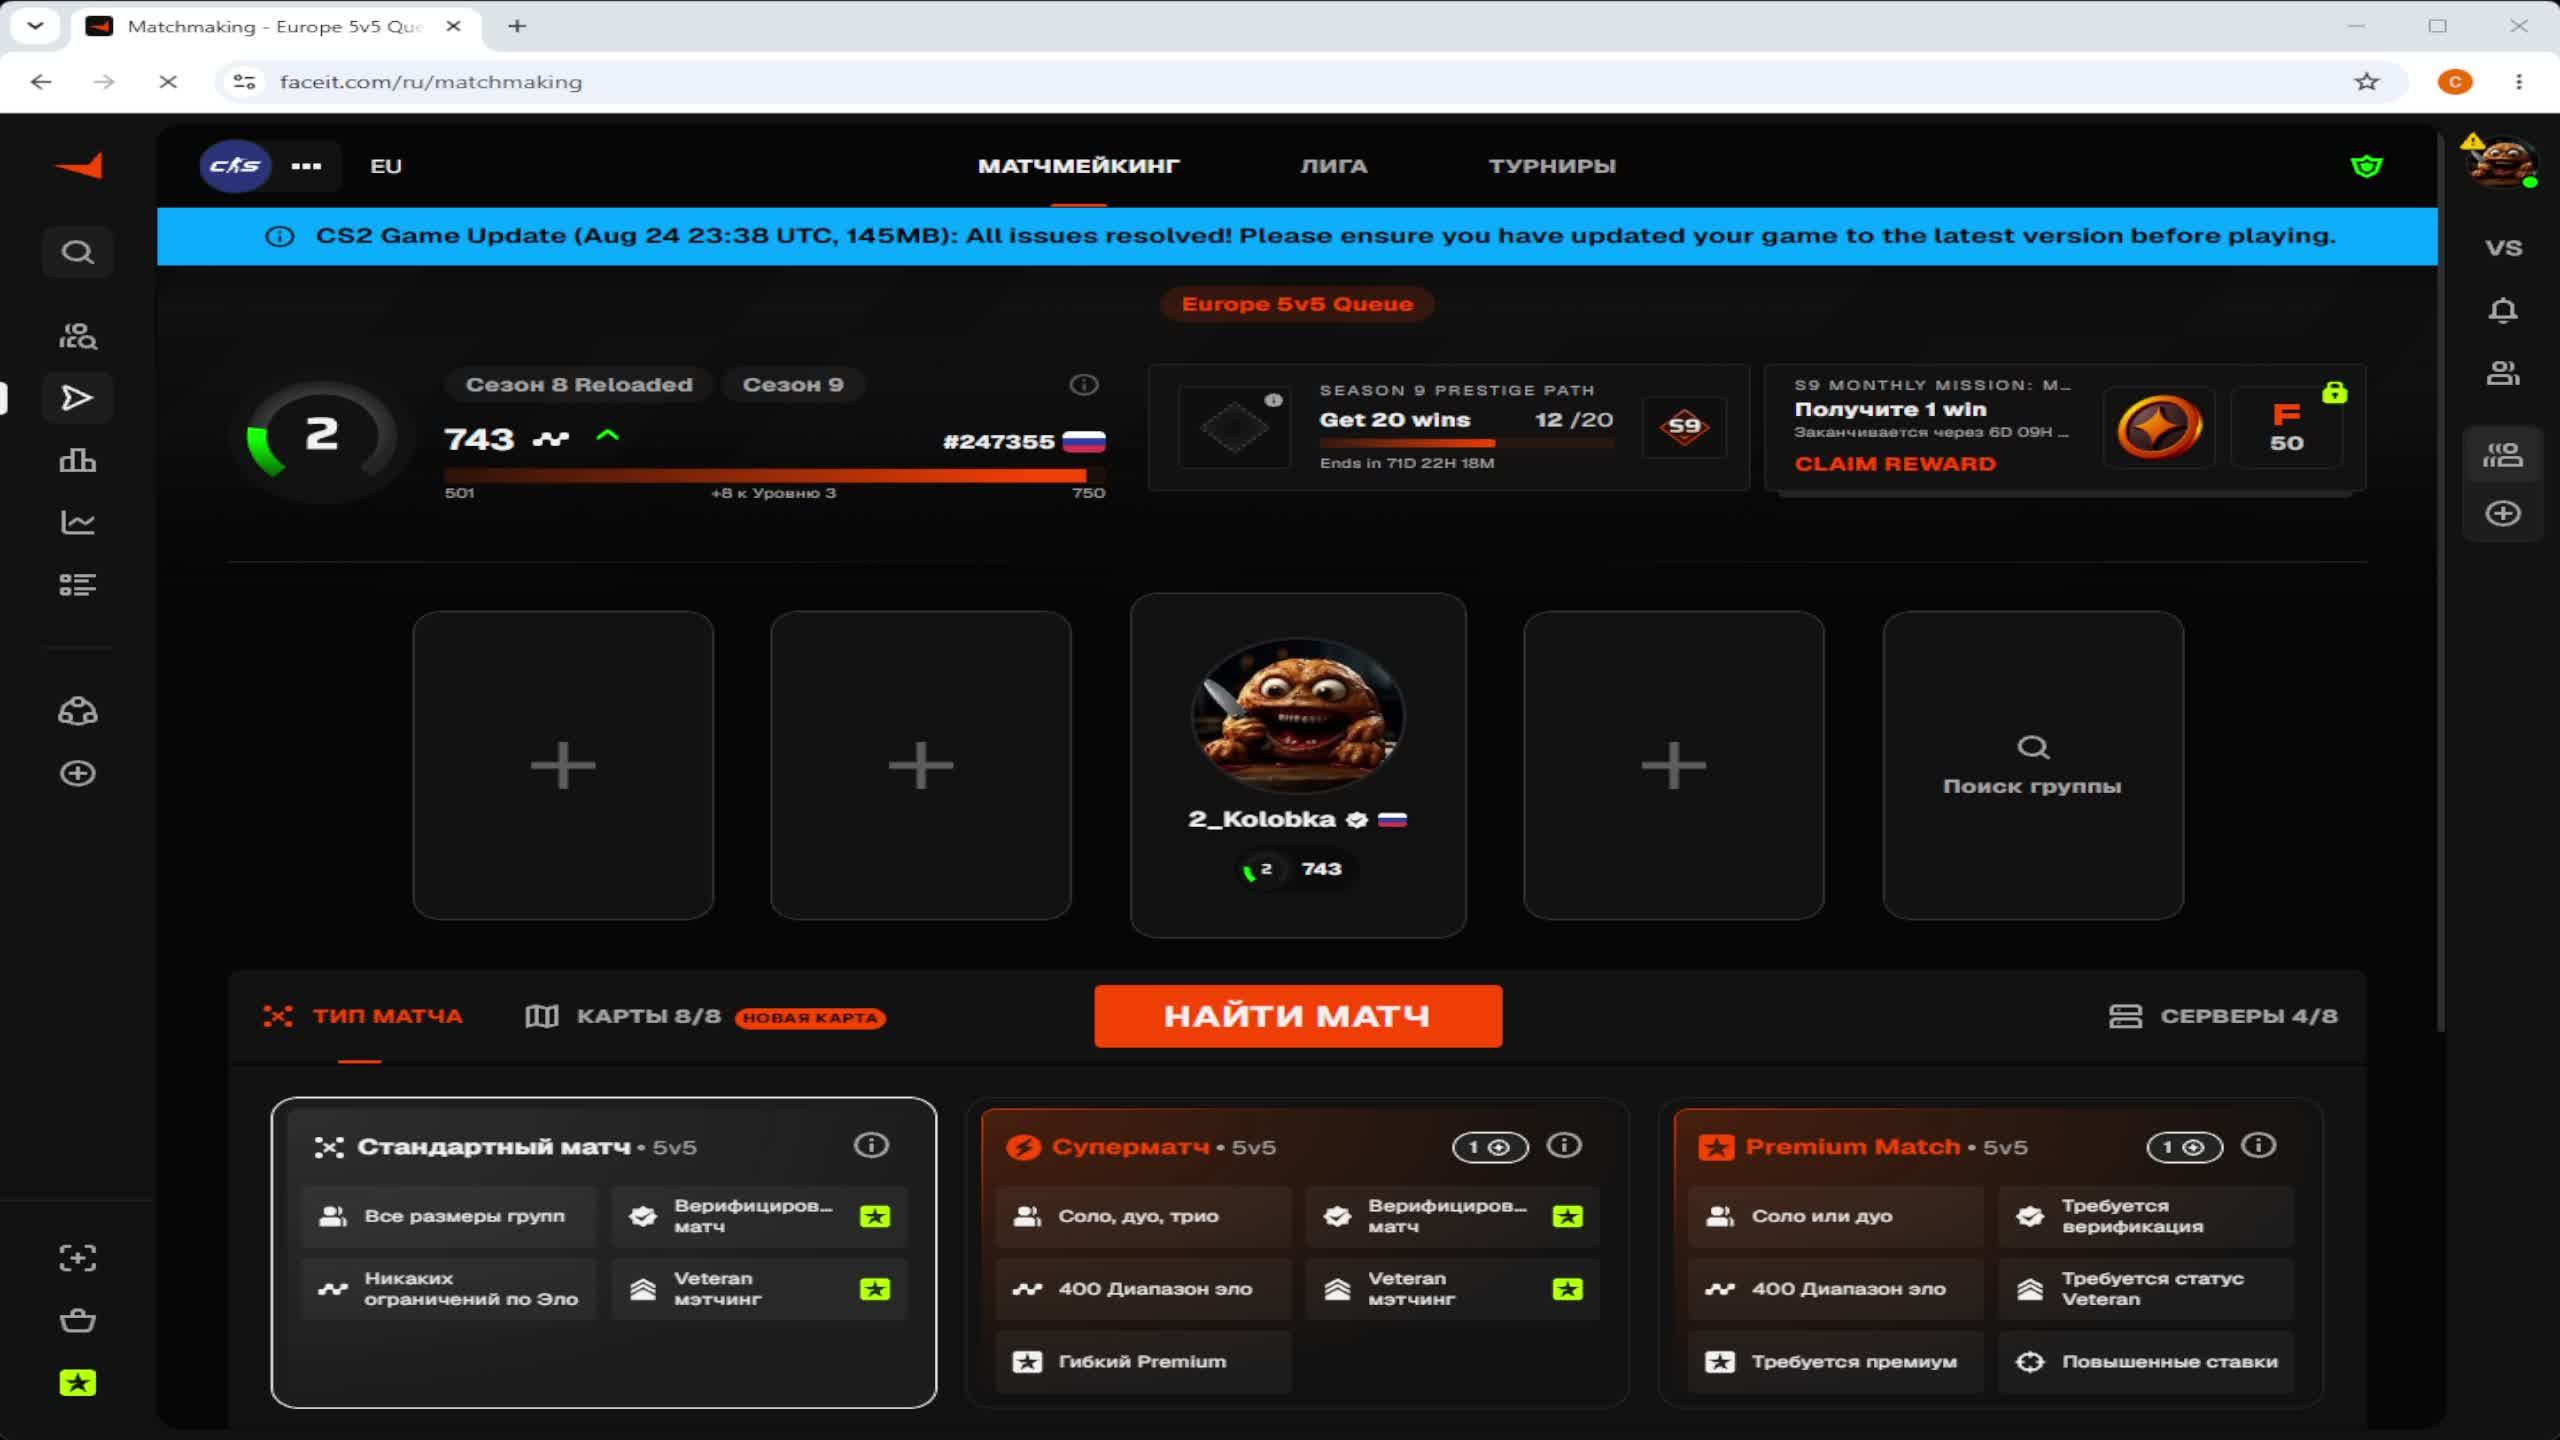Open the stats chart icon in the sidebar
This screenshot has width=2560, height=1440.
(x=78, y=522)
